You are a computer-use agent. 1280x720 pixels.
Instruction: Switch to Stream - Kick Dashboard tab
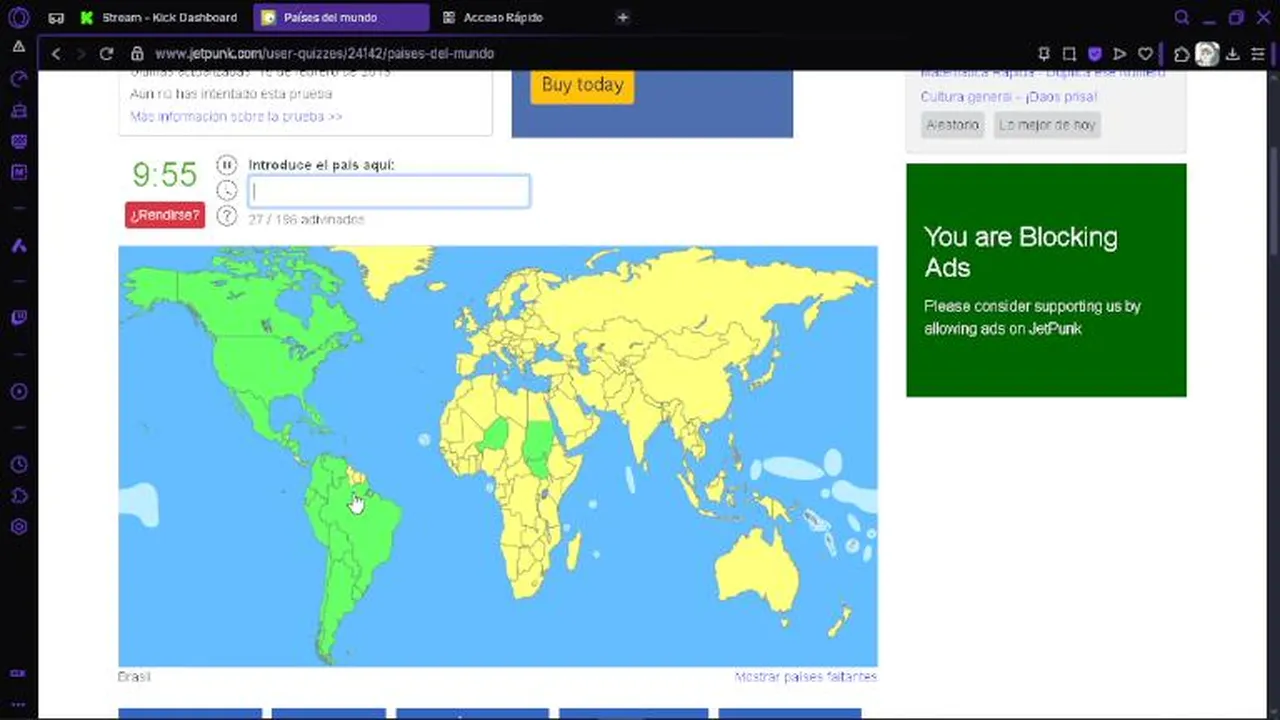point(160,17)
